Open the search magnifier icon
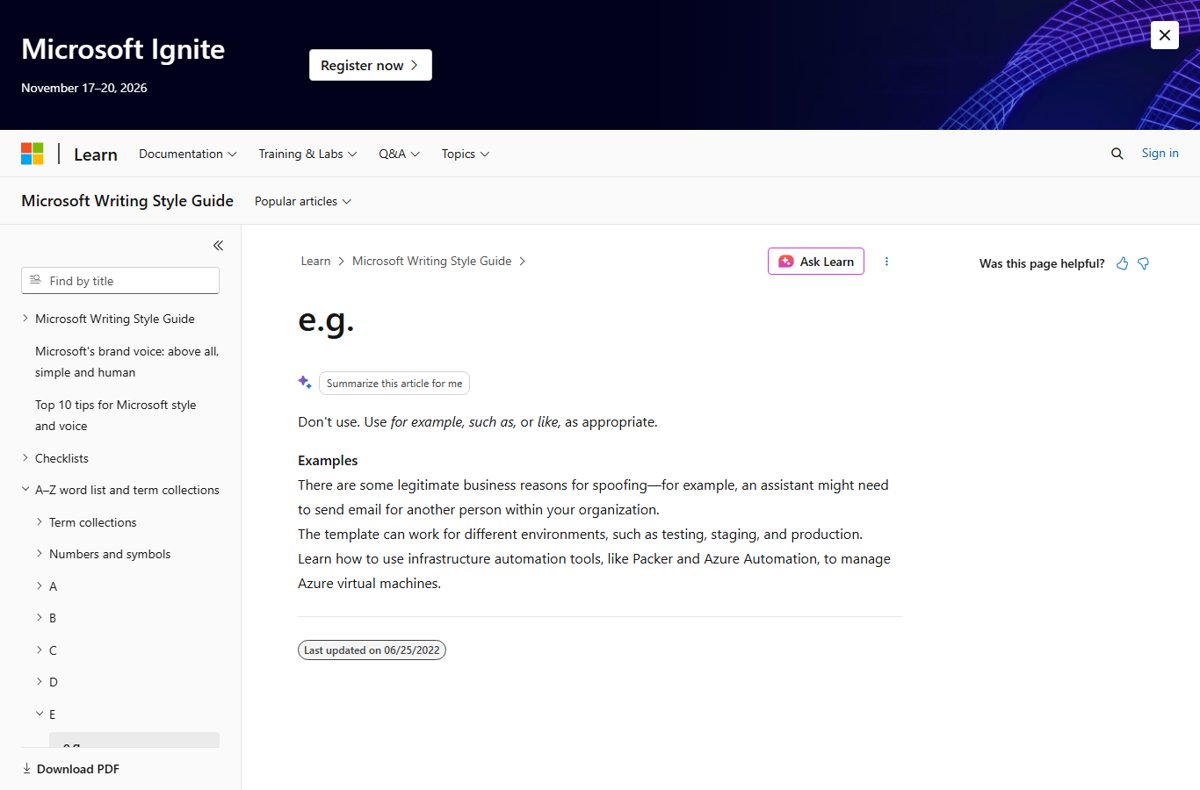Image resolution: width=1200 pixels, height=790 pixels. point(1117,154)
